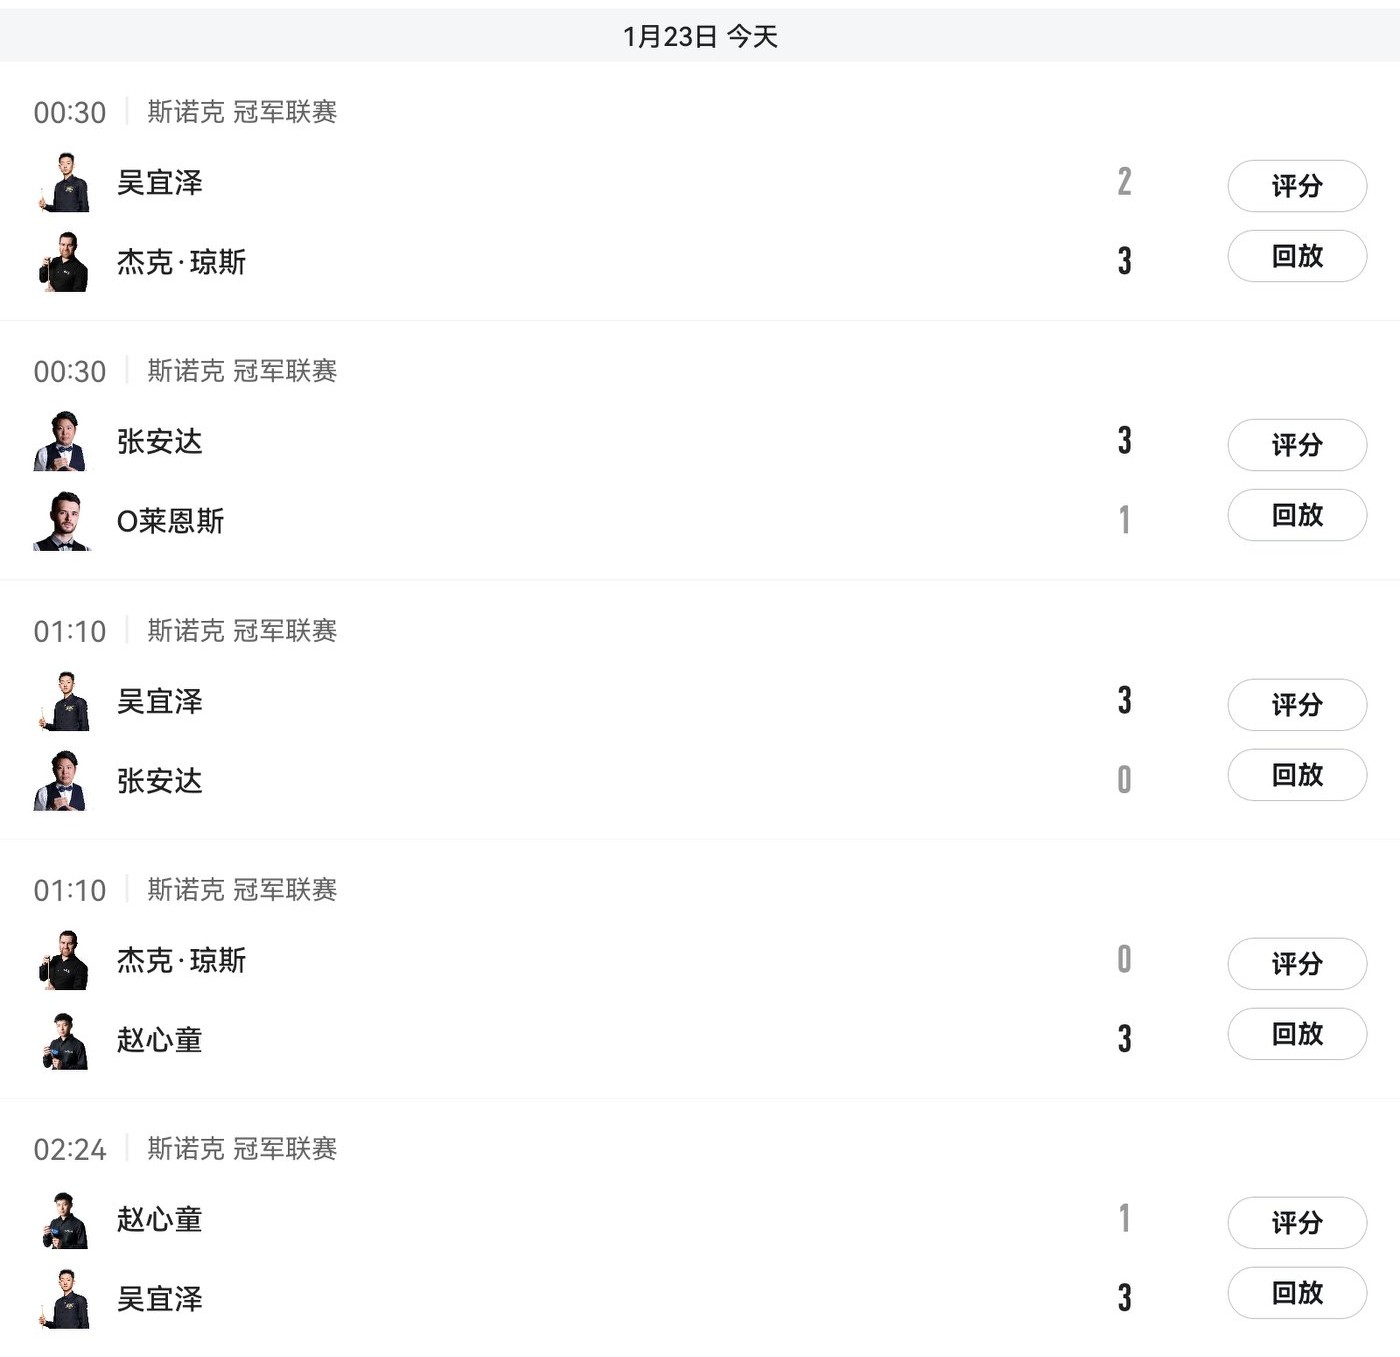This screenshot has width=1400, height=1357.
Task: Click 评分 for 02:24 赵心童 vs 吴宜泽 match
Action: (1296, 1223)
